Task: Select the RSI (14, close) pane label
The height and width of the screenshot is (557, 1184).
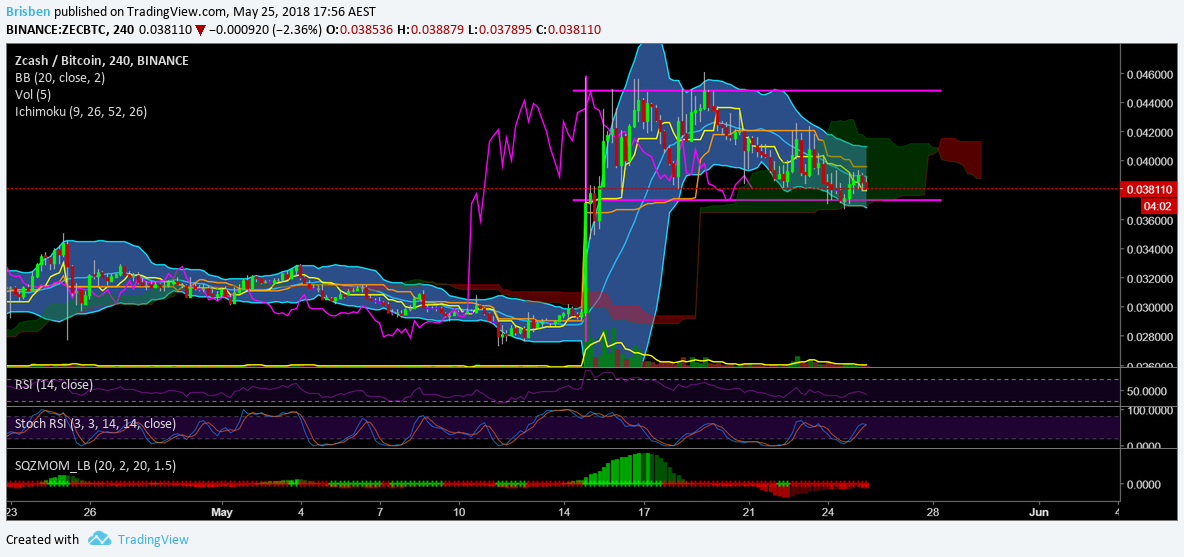Action: 54,385
